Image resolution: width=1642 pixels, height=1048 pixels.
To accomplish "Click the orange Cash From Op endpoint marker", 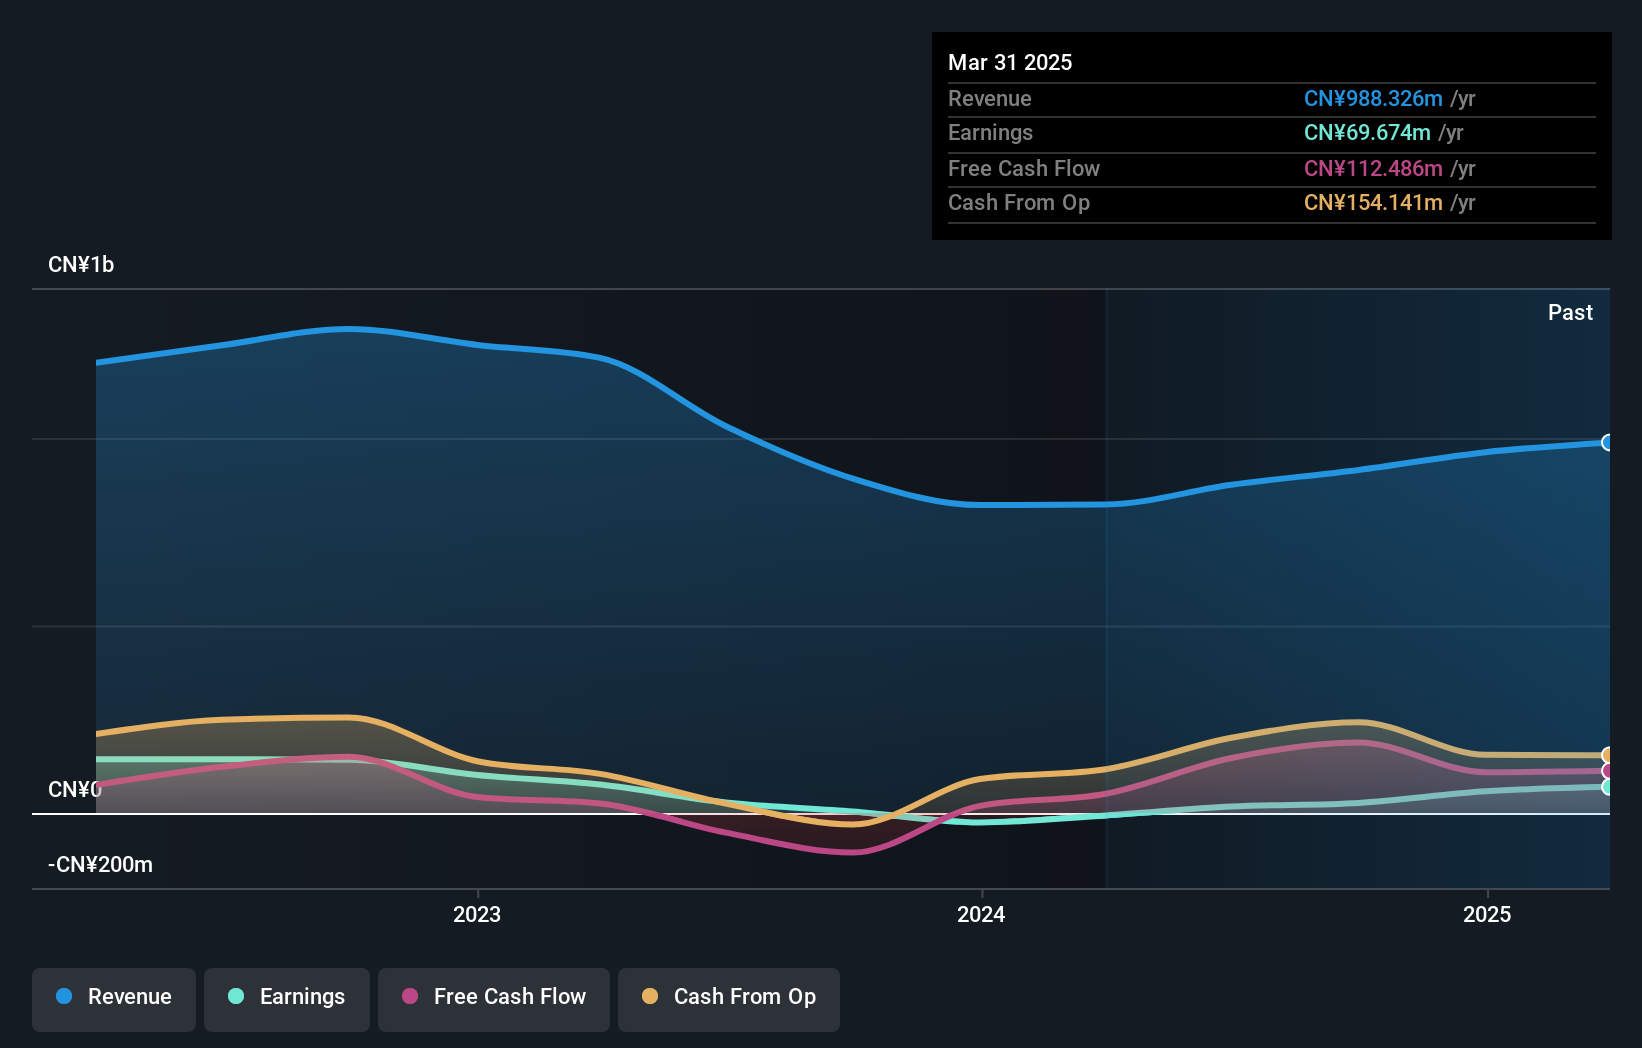I will [x=1607, y=755].
